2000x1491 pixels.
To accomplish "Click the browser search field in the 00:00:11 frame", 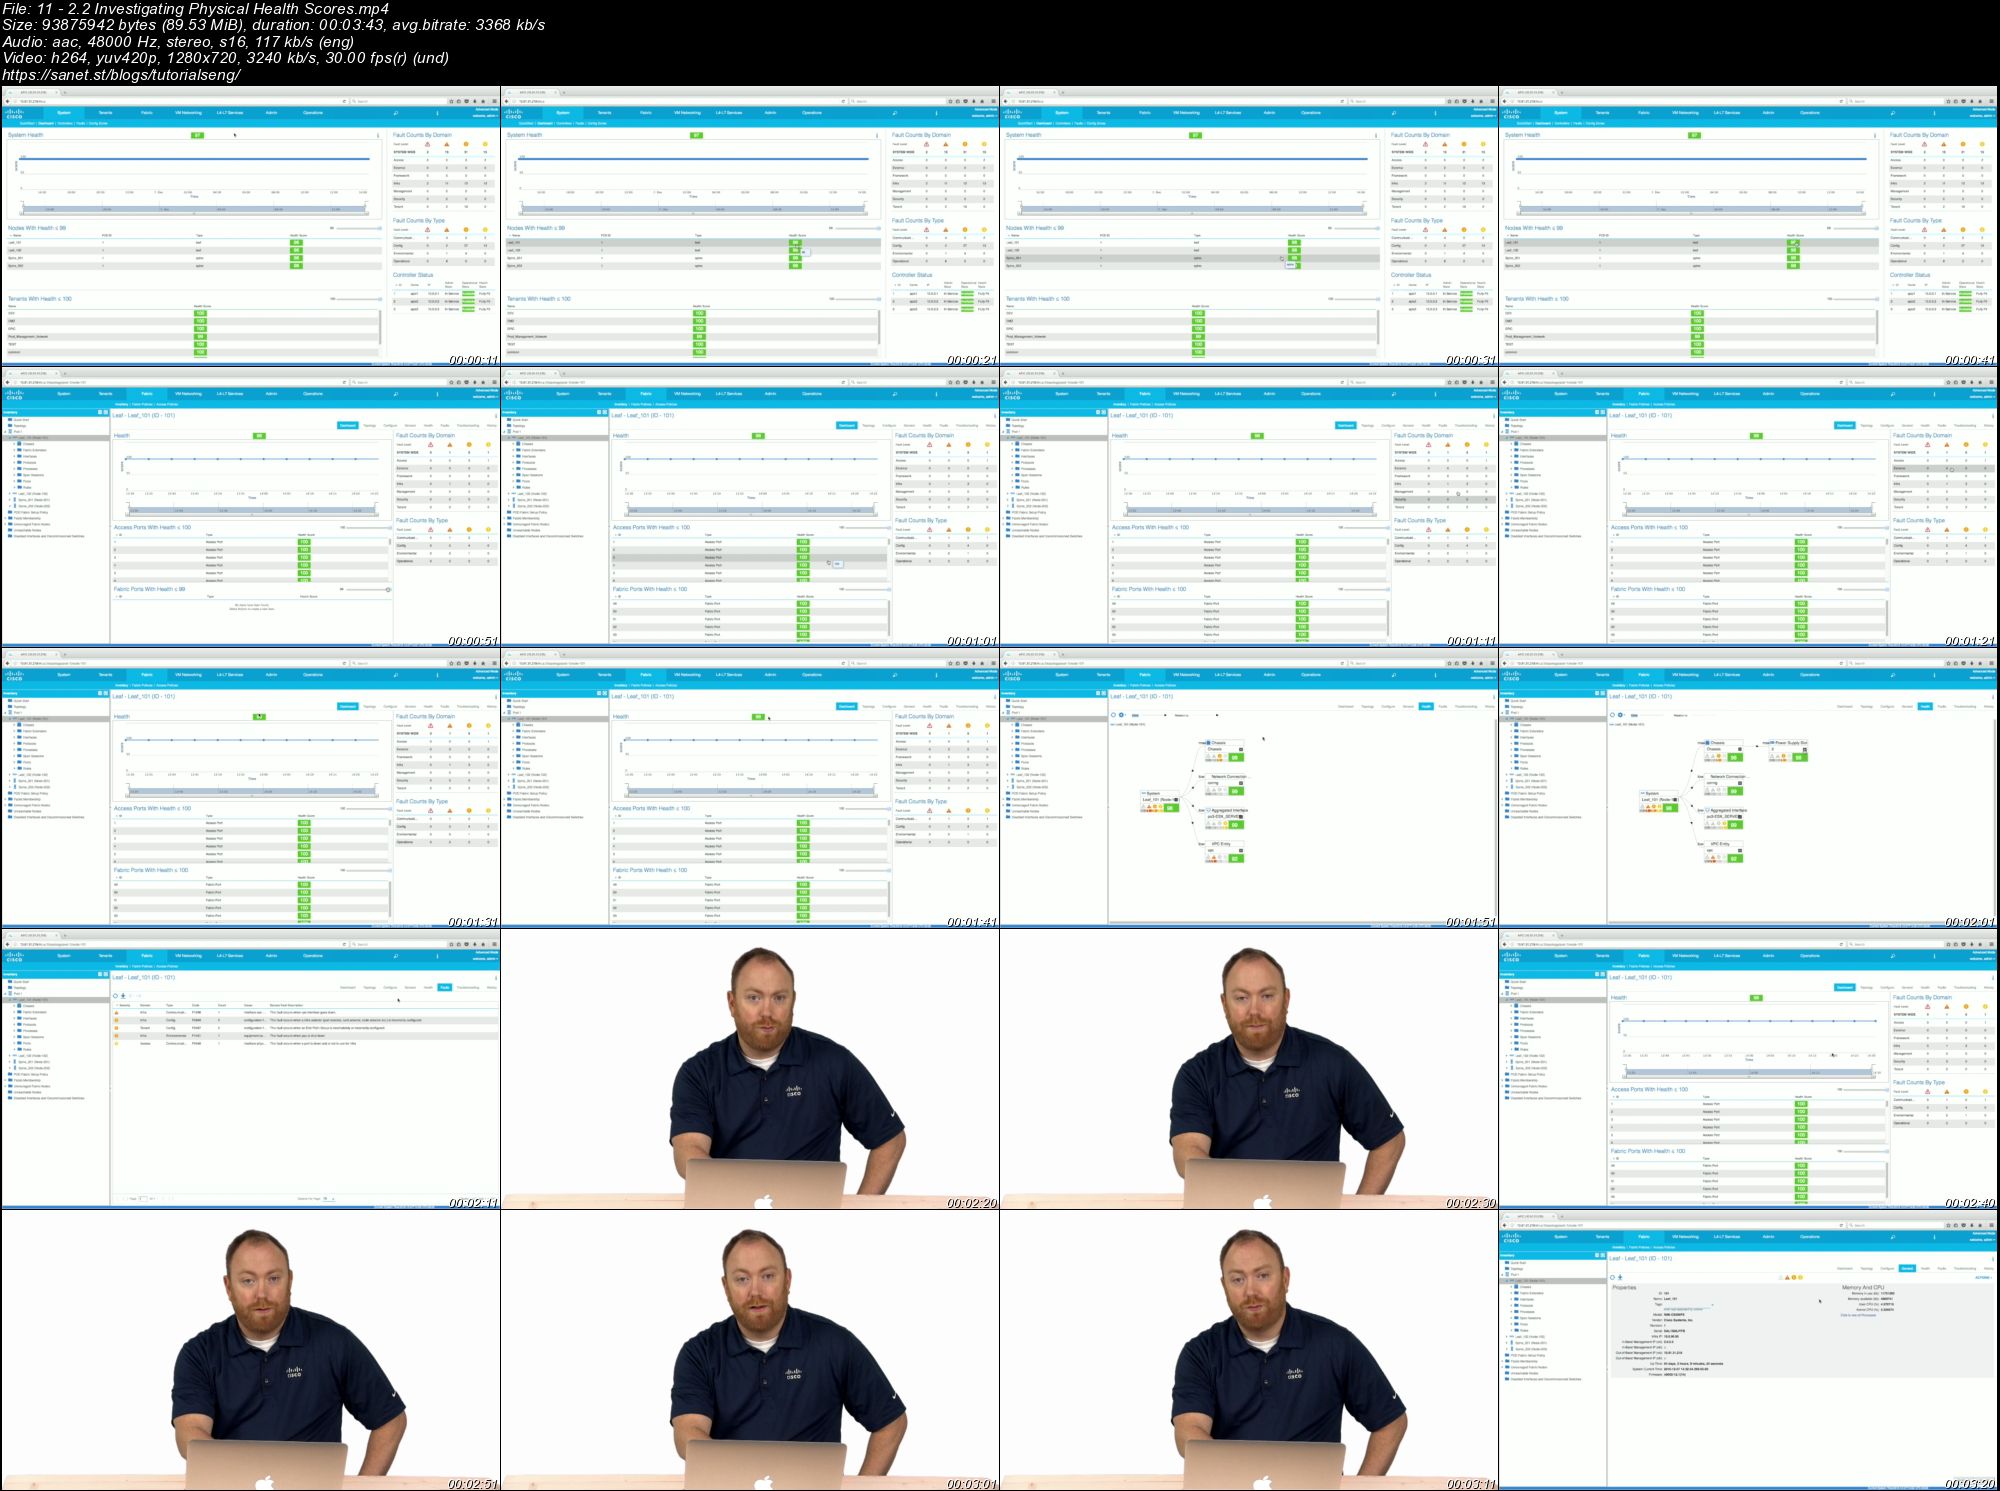I will pyautogui.click(x=396, y=101).
